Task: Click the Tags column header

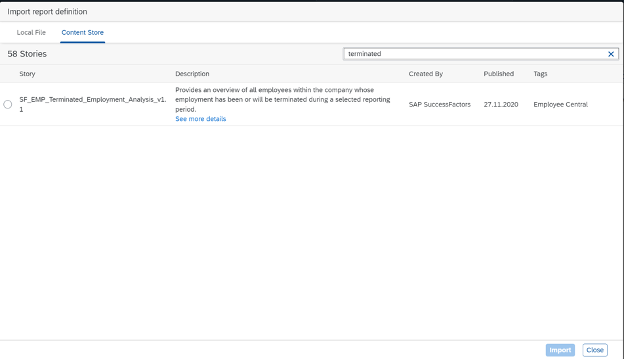Action: (x=540, y=74)
